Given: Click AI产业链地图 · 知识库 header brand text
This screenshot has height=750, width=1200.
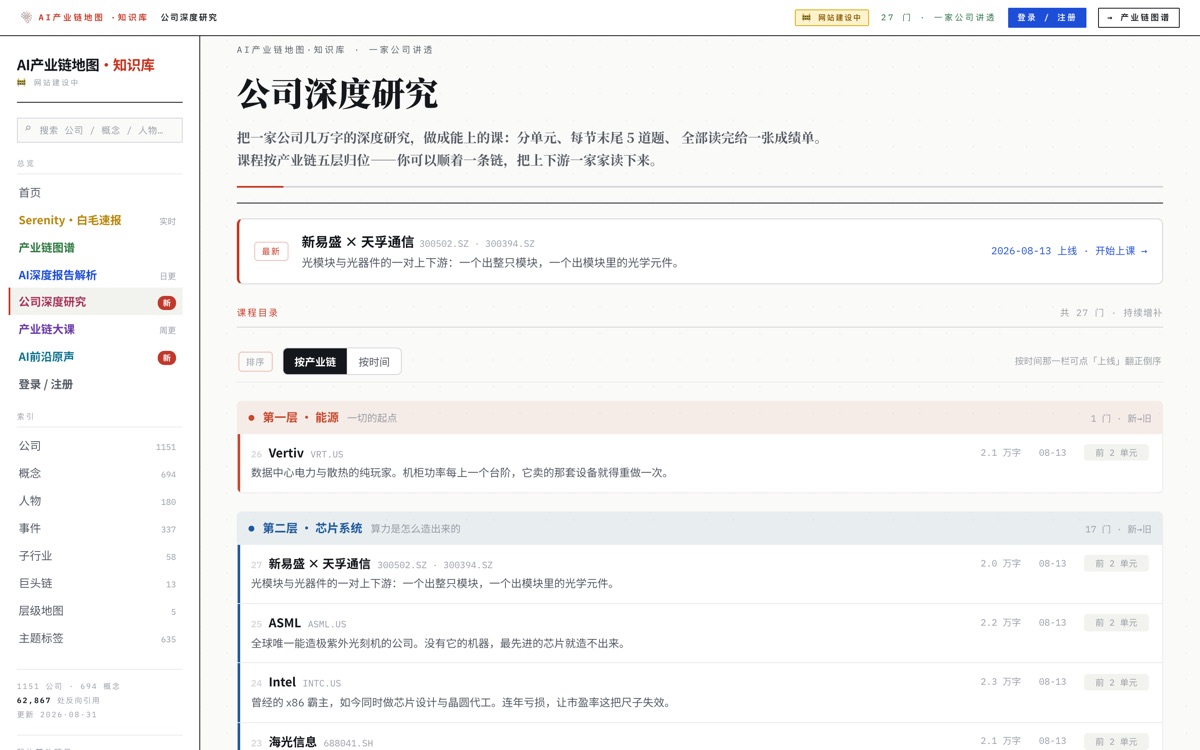Looking at the screenshot, I should point(93,17).
